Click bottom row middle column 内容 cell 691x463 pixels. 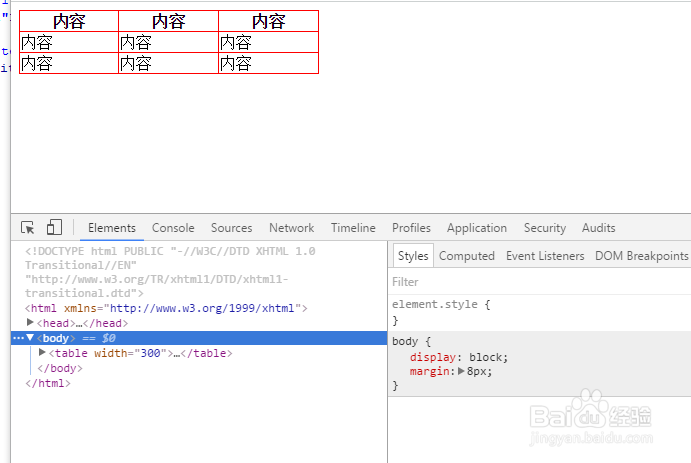(x=168, y=63)
